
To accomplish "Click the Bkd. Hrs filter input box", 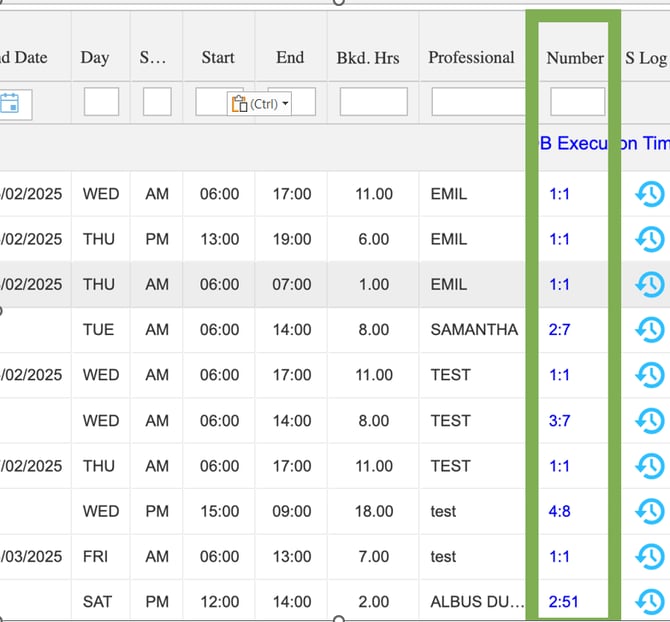I will coord(373,102).
